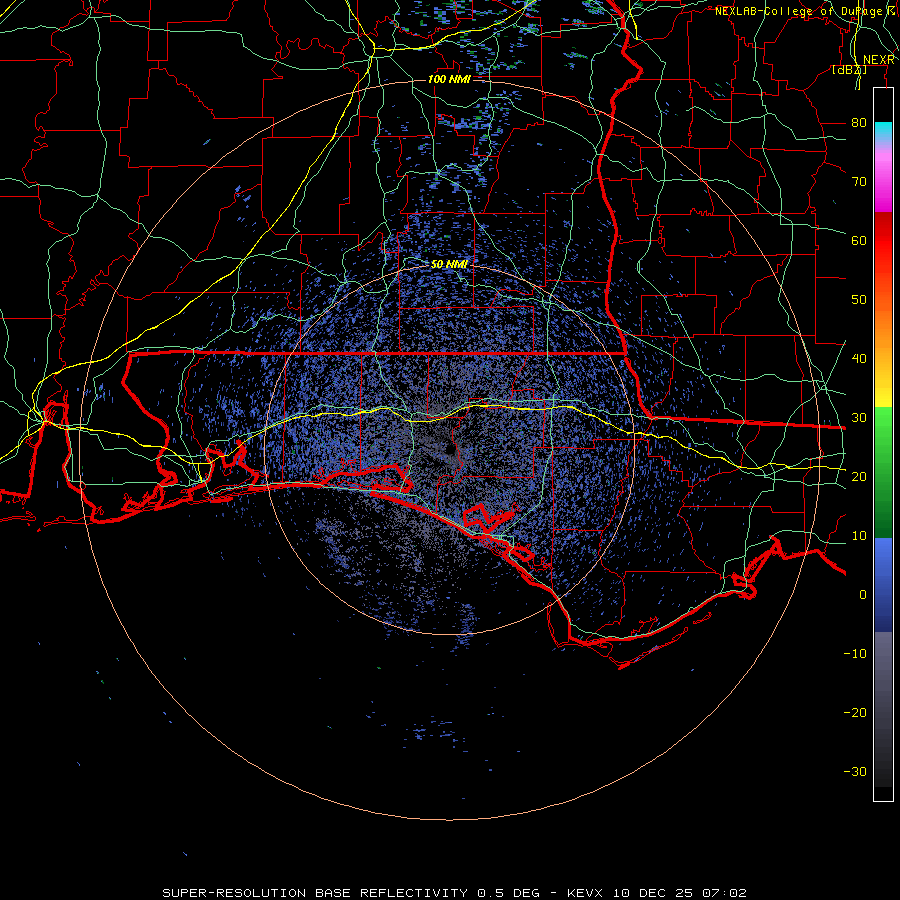
Task: Click the 50 NMI range ring label
Action: click(449, 264)
